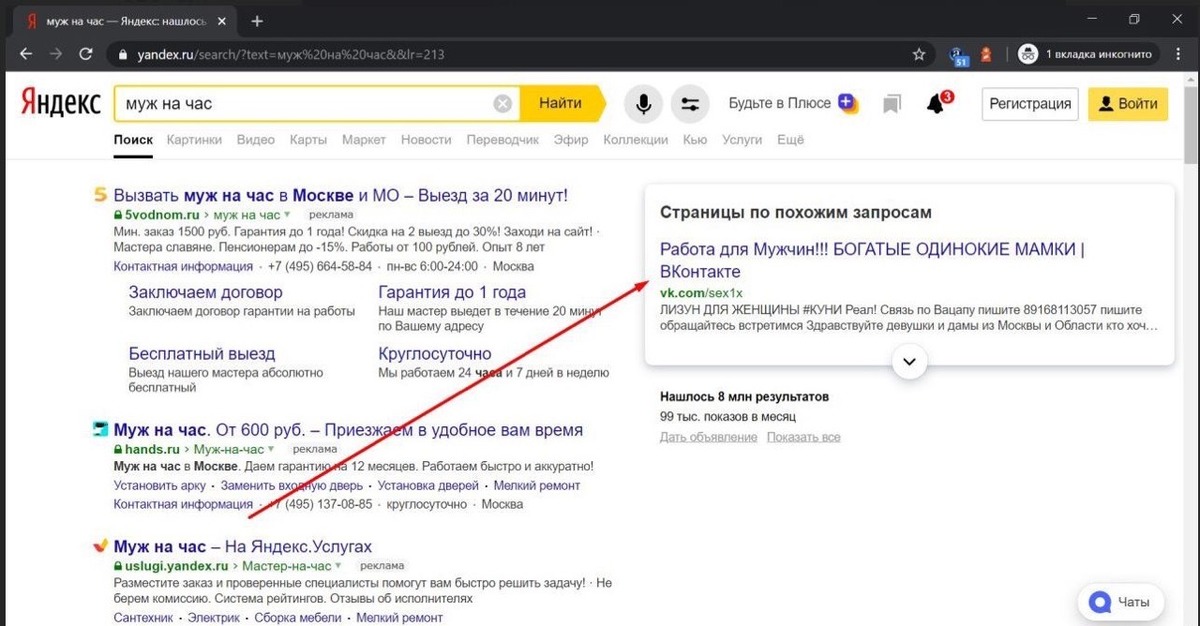
Task: Click the voice search microphone icon
Action: click(644, 104)
